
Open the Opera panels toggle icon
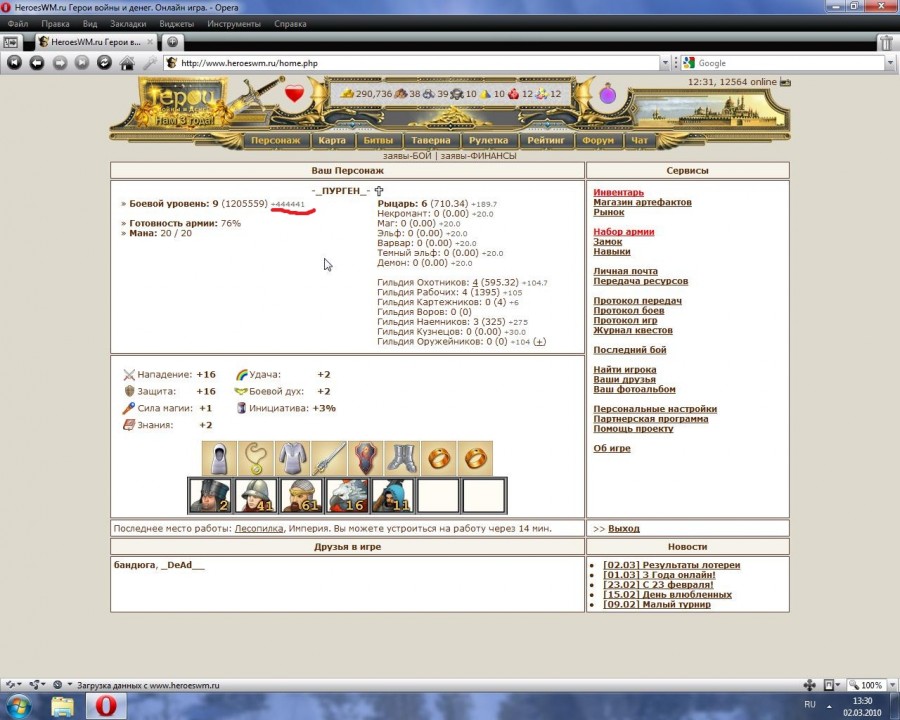point(11,42)
